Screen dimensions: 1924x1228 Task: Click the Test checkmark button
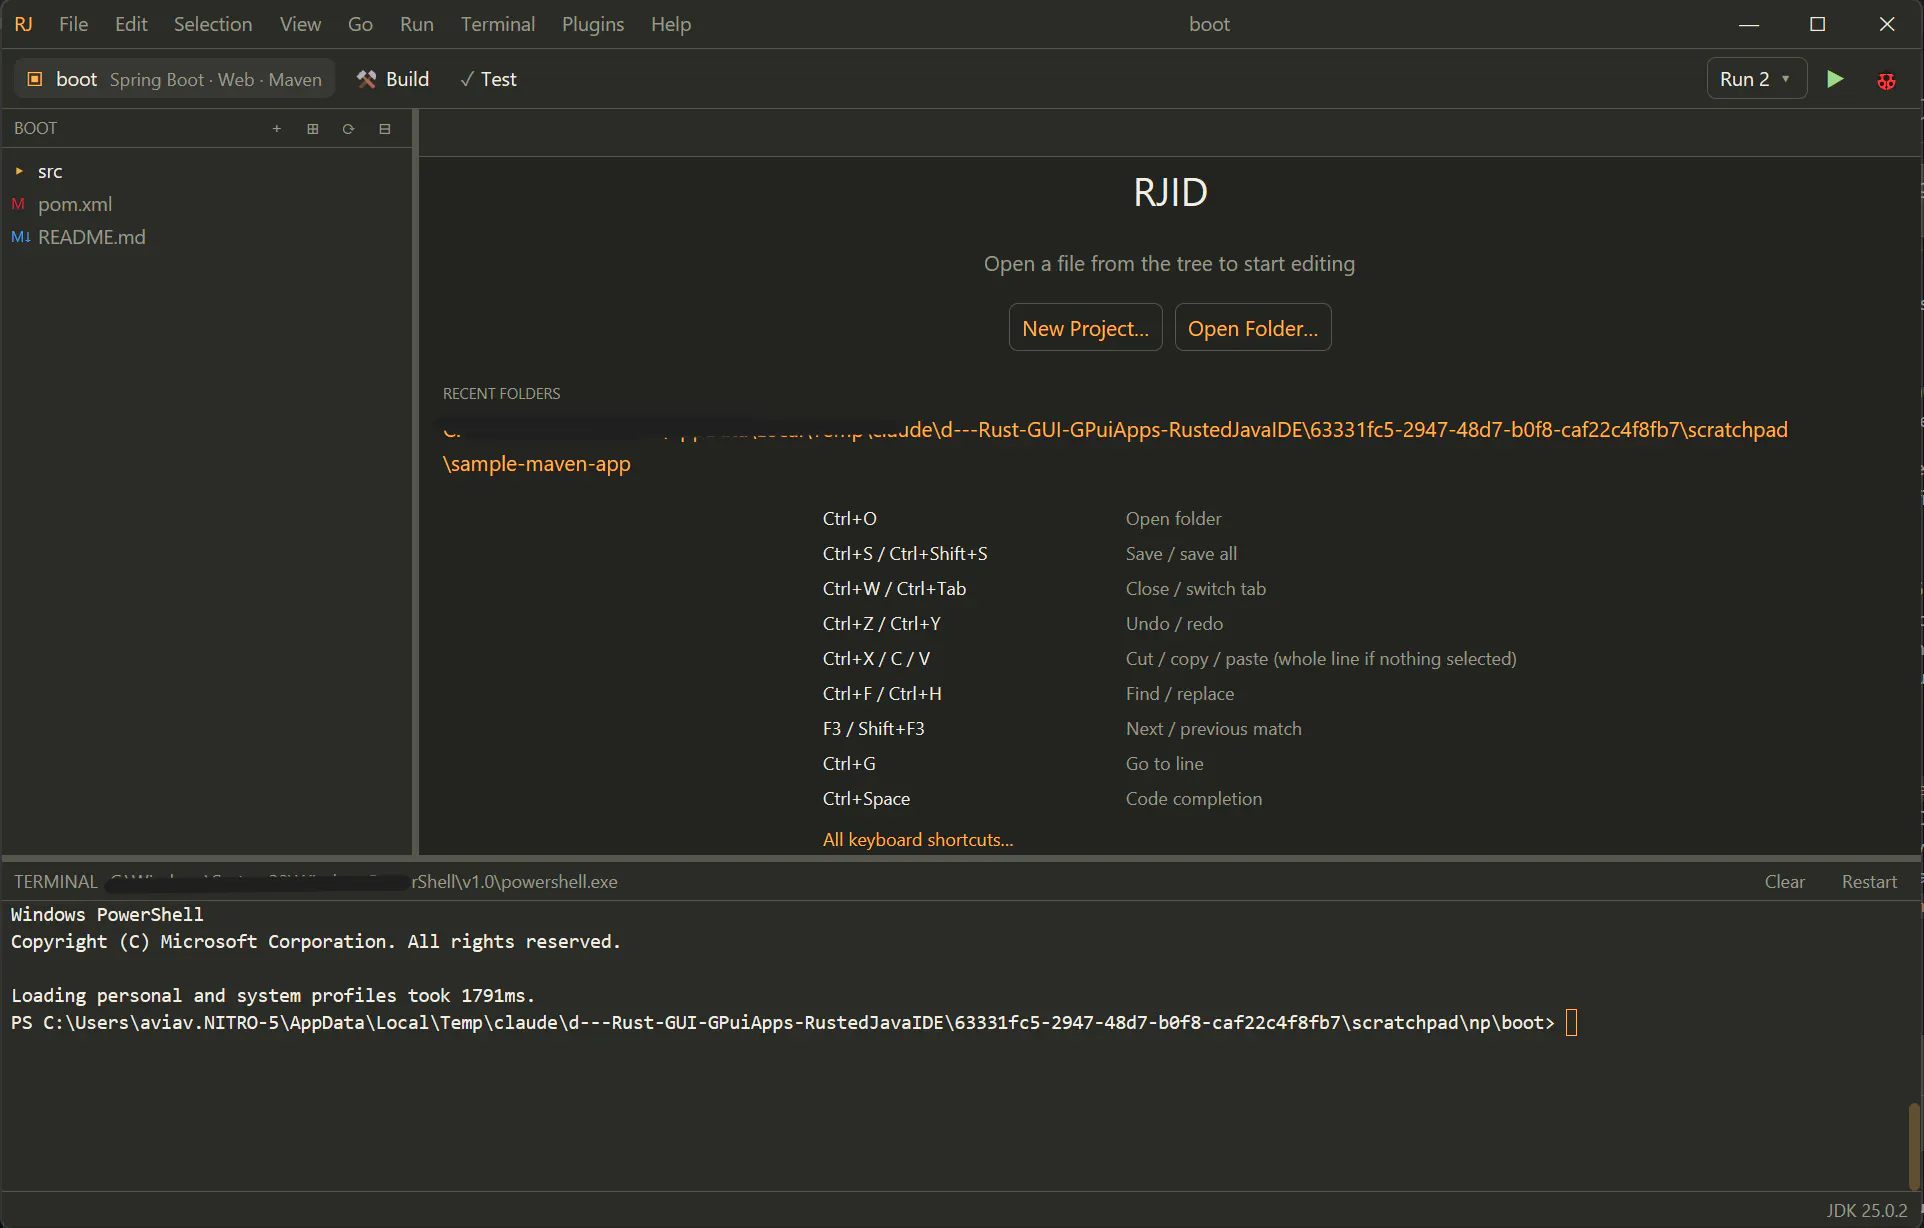488,79
